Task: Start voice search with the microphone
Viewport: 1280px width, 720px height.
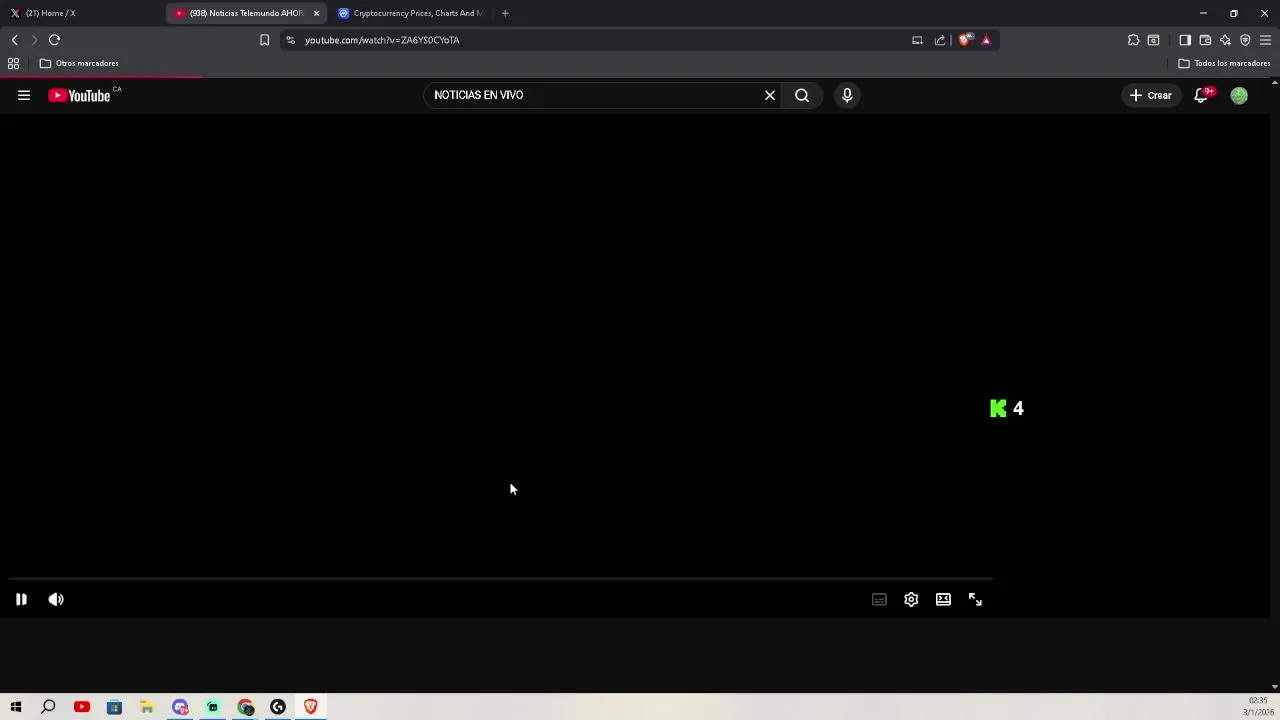Action: (847, 95)
